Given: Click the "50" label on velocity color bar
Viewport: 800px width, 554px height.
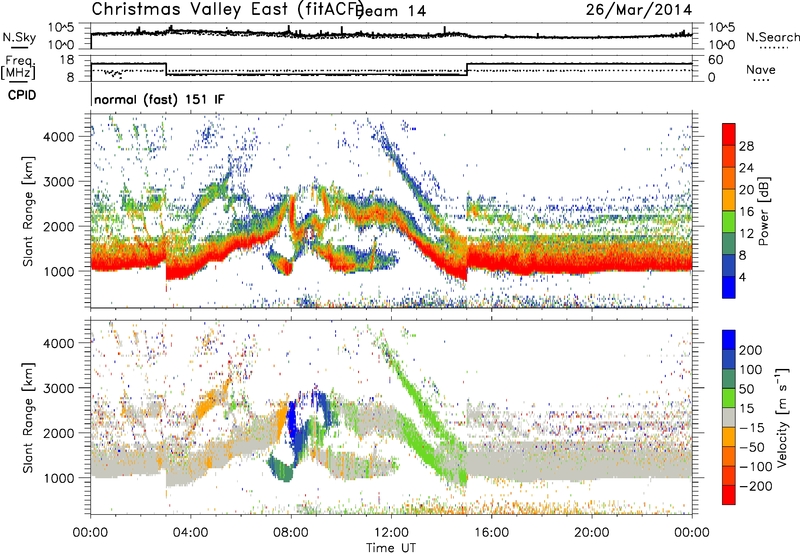Looking at the screenshot, I should click(746, 389).
